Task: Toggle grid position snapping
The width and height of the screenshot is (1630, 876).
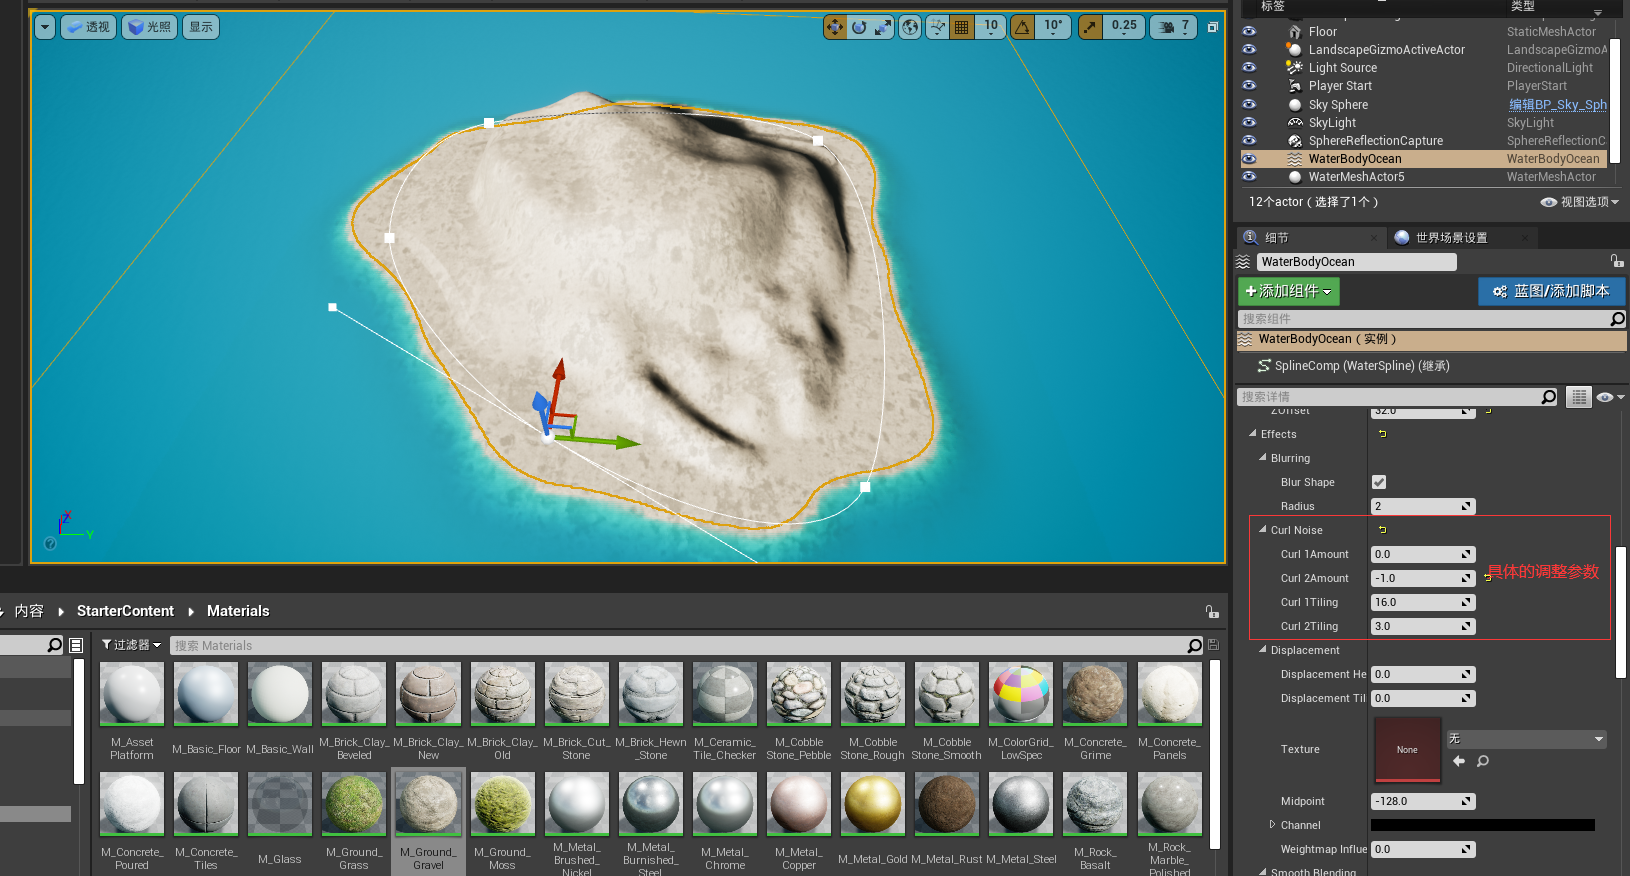Action: point(961,27)
